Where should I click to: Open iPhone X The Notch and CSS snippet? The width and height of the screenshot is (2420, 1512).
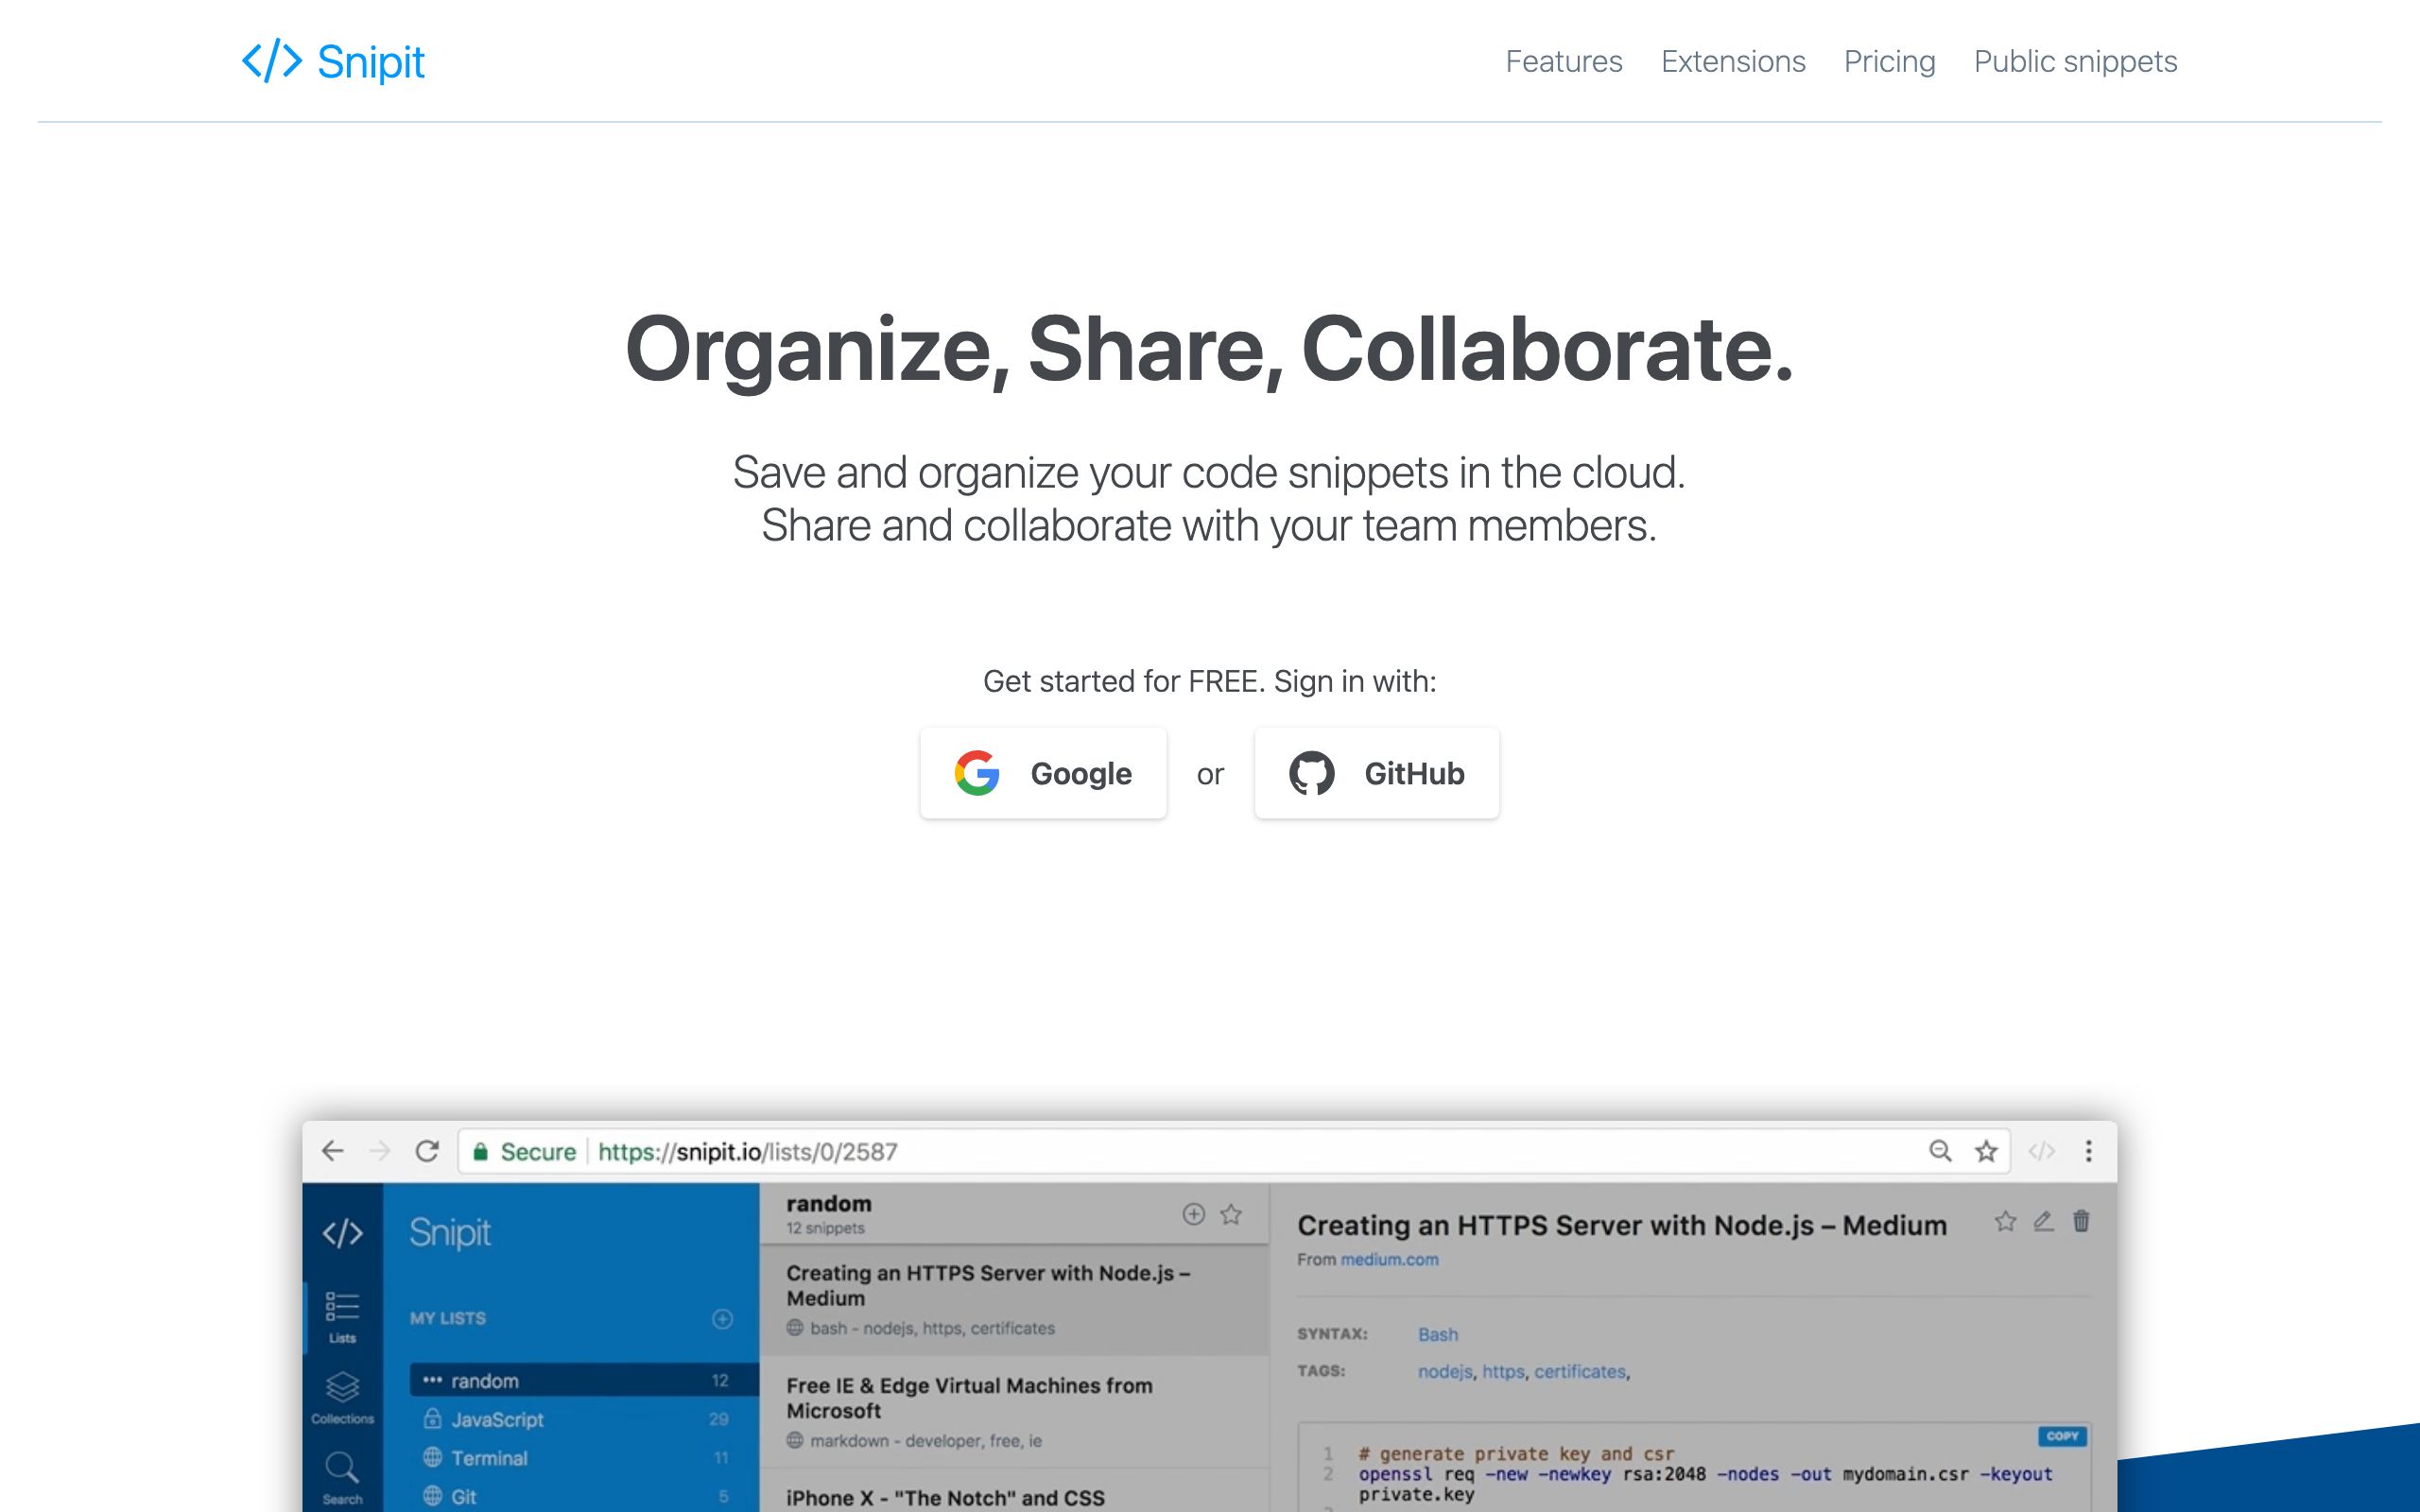(1014, 1492)
